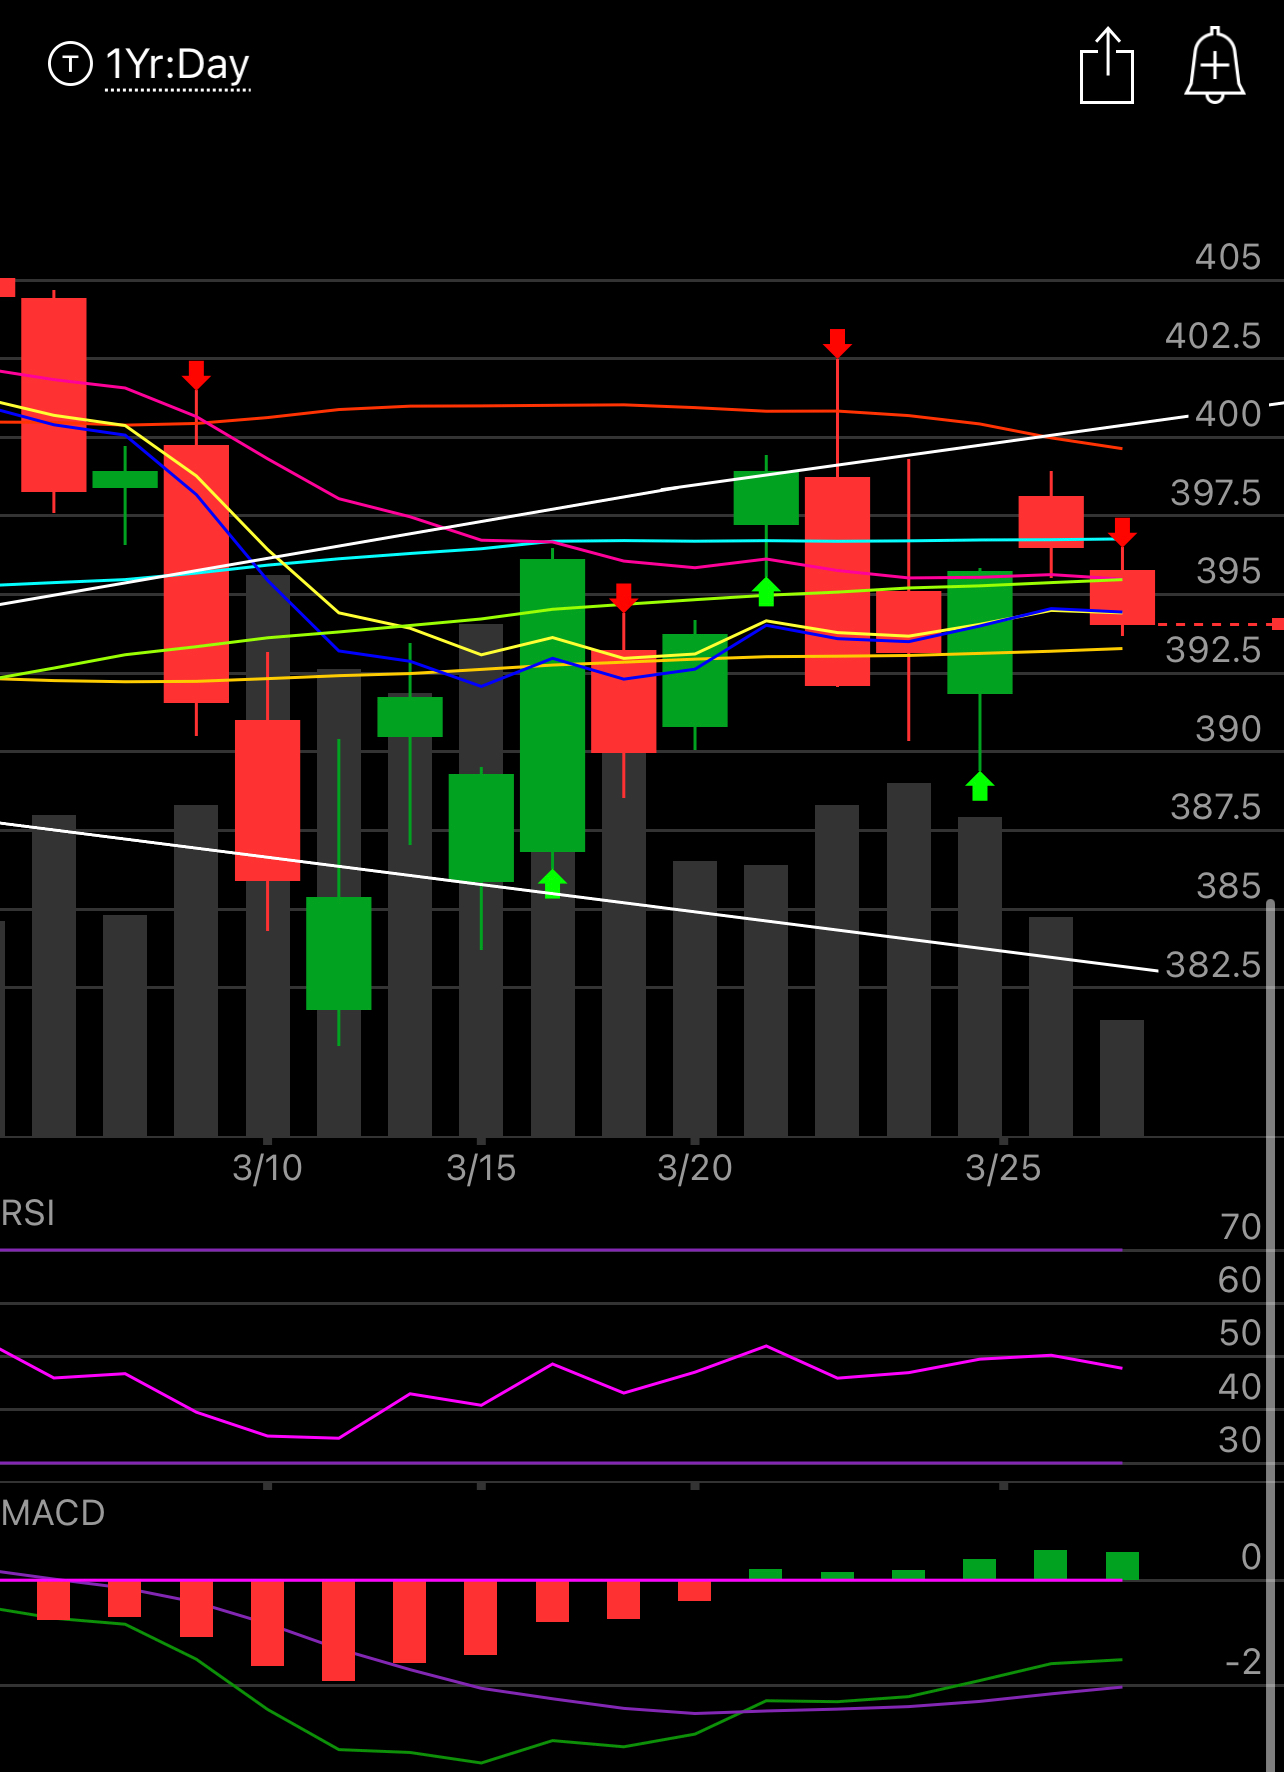Tap the 3/20 date axis label
1284x1772 pixels.
pyautogui.click(x=695, y=1167)
